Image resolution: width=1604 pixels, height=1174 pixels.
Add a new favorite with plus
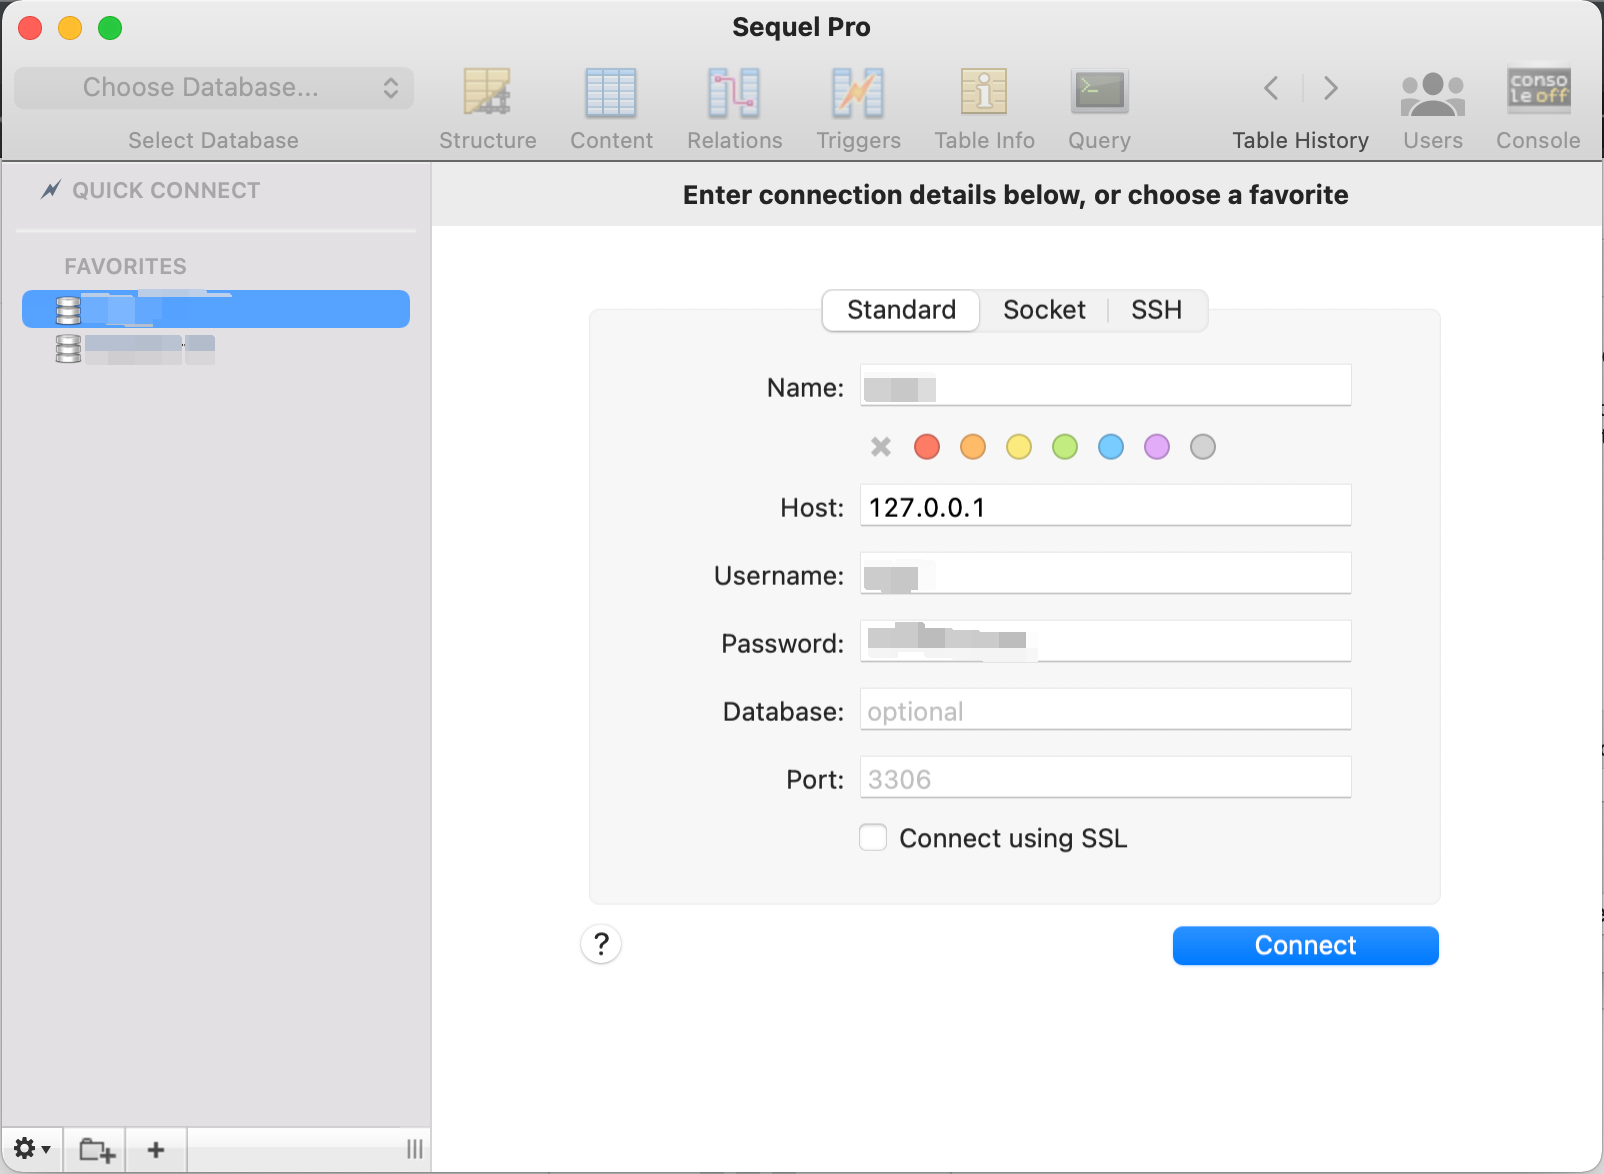point(156,1149)
